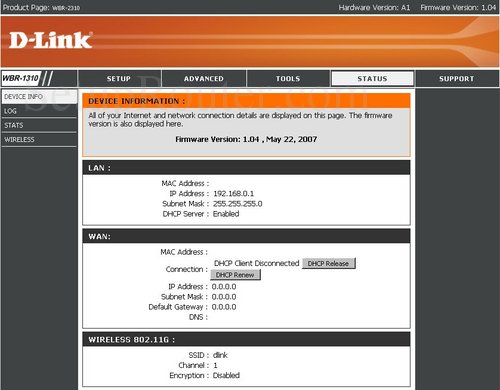Click the WBR-1310 model badge
The width and height of the screenshot is (500, 390).
(x=21, y=78)
